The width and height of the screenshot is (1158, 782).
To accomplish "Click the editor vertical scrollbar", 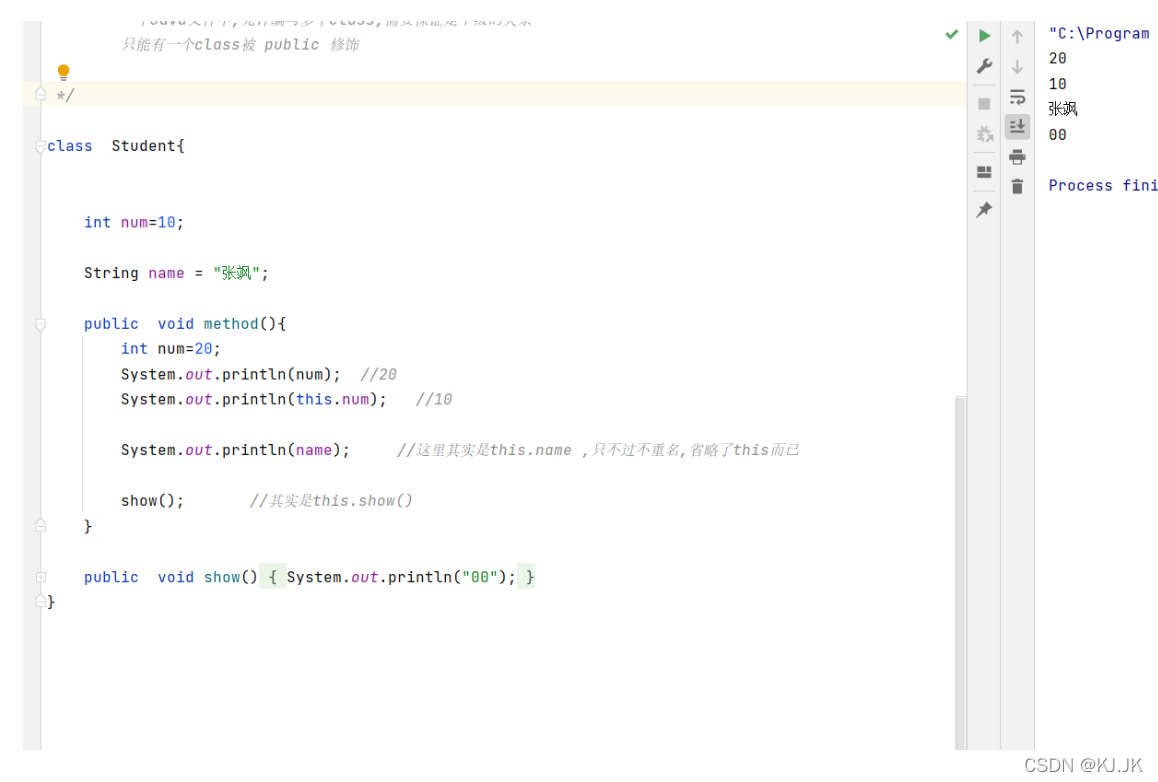I will pyautogui.click(x=961, y=570).
